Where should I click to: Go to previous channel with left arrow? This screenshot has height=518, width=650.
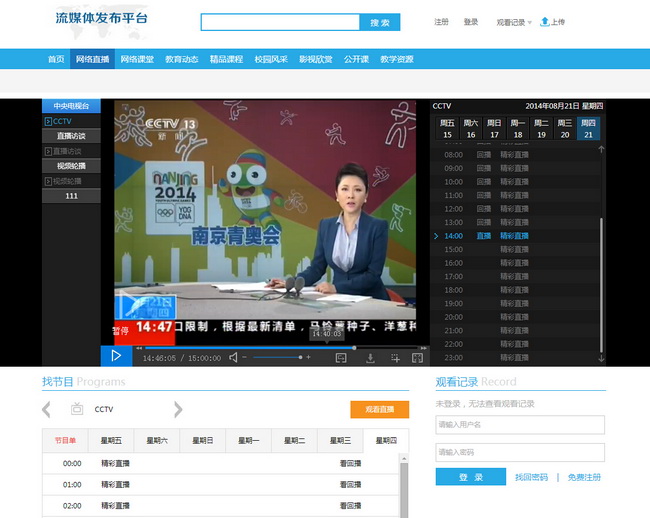coord(46,409)
